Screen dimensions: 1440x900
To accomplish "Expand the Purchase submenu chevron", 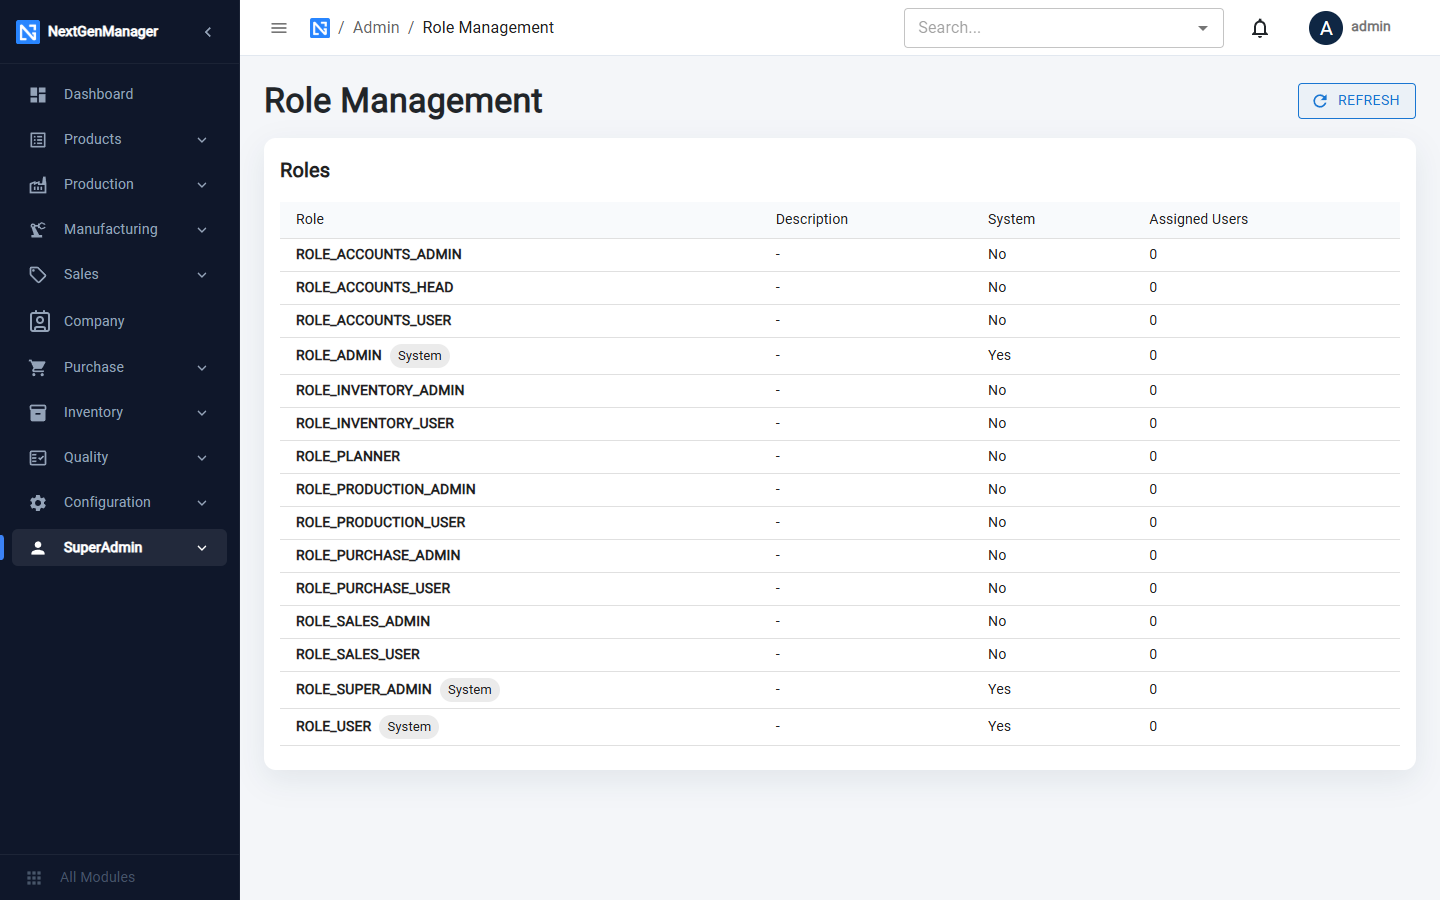I will [202, 368].
